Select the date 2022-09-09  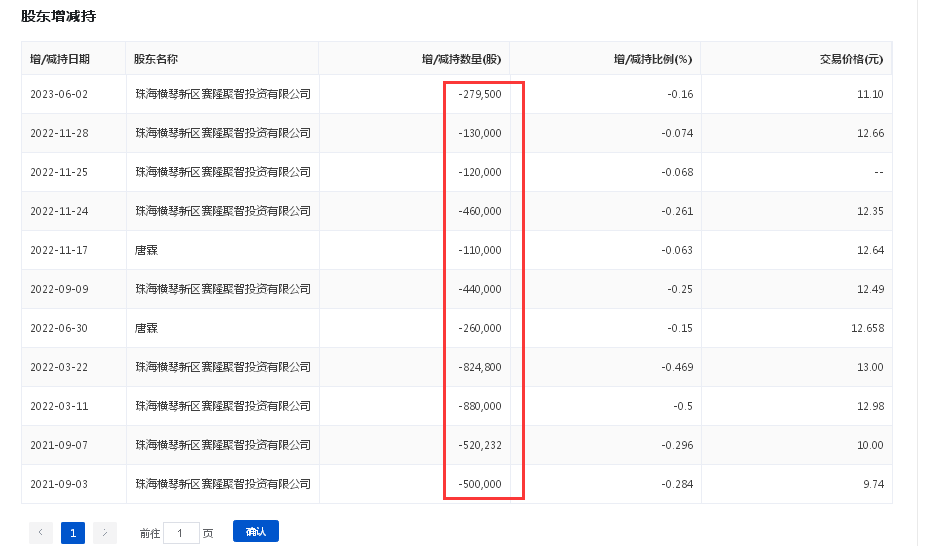tap(59, 289)
